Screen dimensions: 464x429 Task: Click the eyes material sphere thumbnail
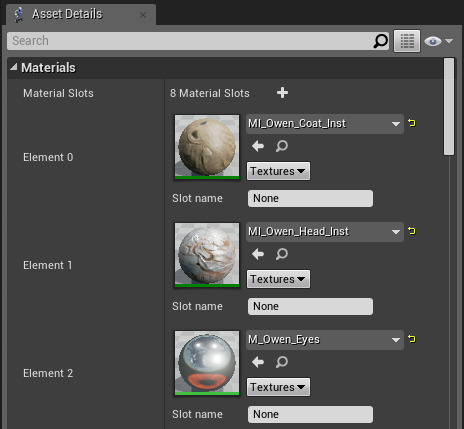pos(207,363)
